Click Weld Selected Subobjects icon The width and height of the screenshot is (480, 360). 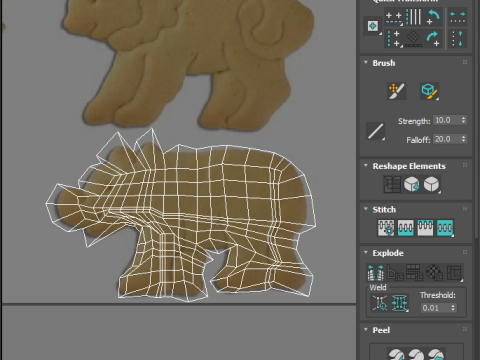coord(400,303)
